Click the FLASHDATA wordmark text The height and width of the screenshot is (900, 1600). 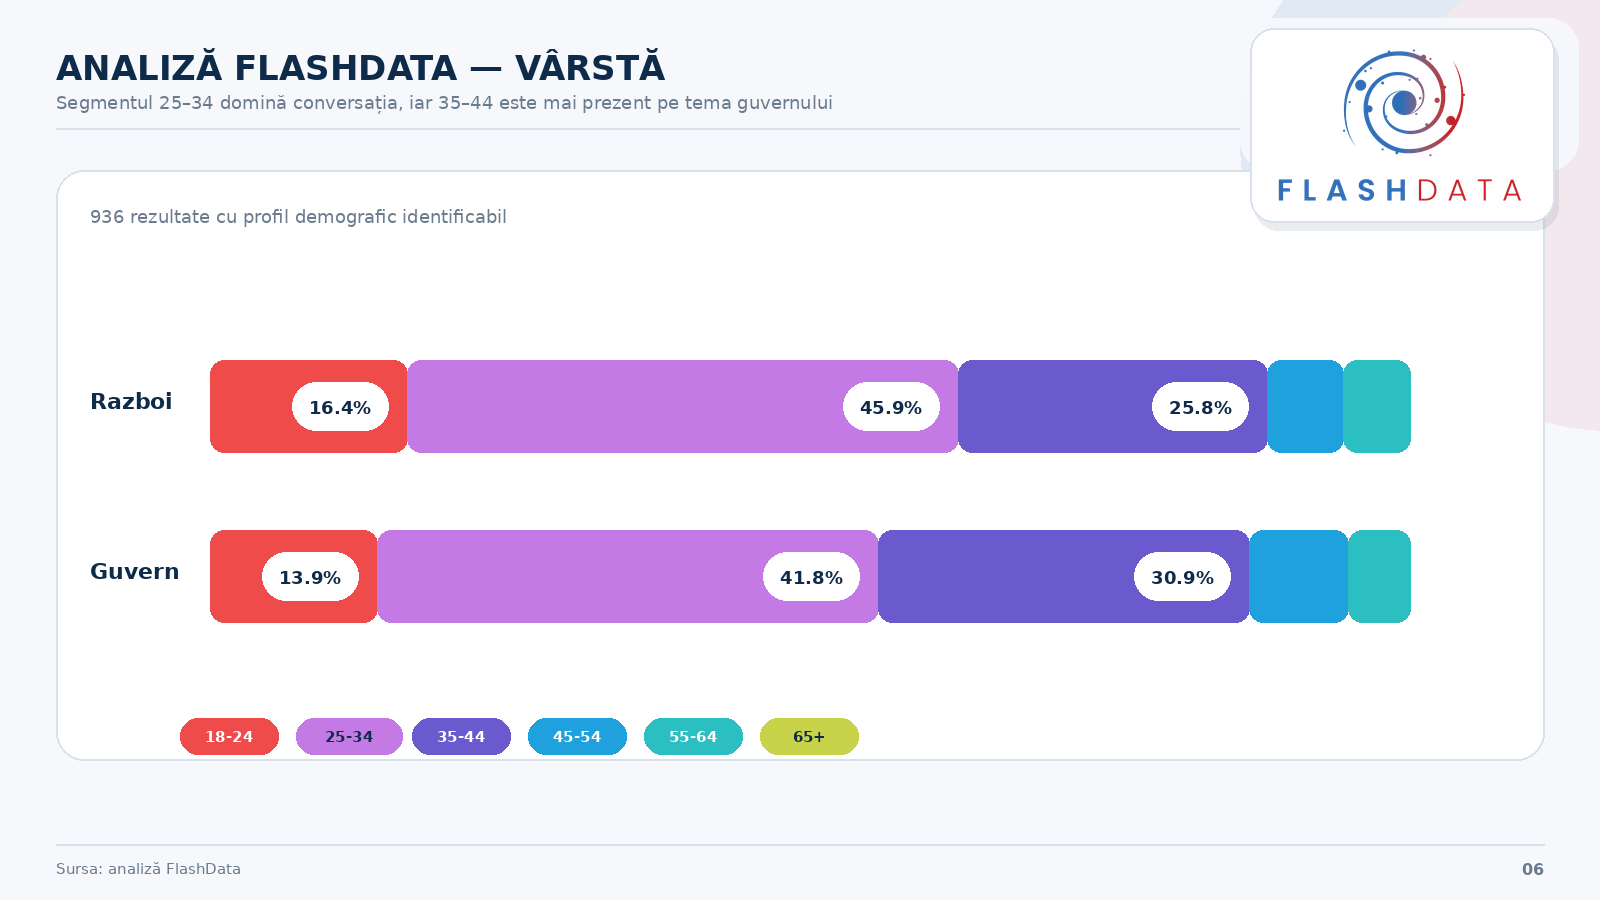[x=1400, y=191]
